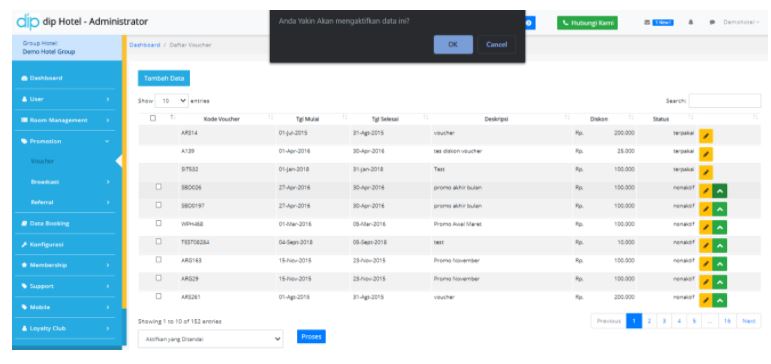Click the blue Proses button

(311, 336)
